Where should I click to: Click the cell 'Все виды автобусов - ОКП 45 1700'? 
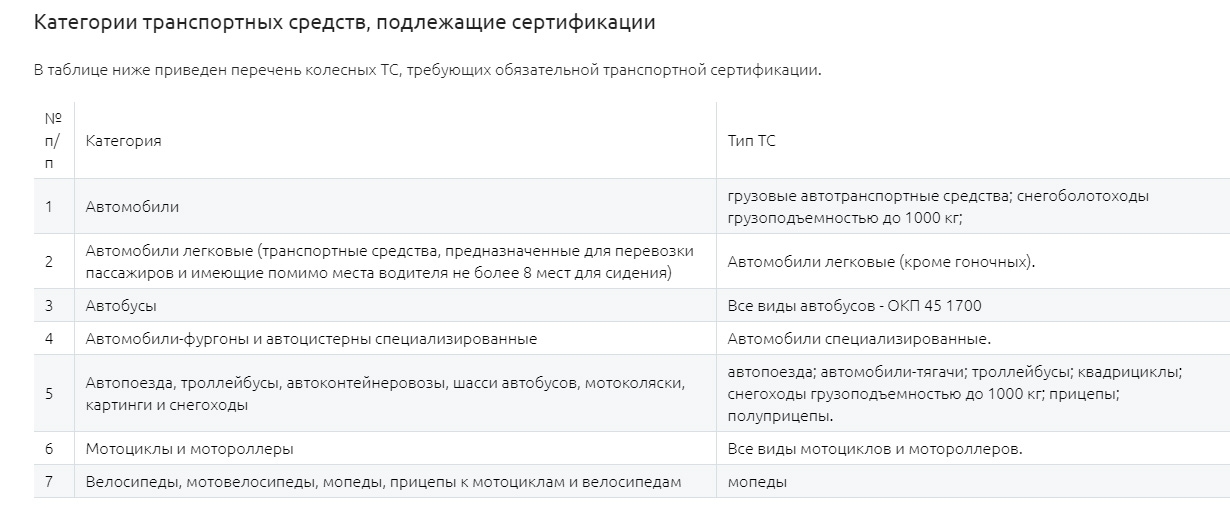(x=973, y=305)
